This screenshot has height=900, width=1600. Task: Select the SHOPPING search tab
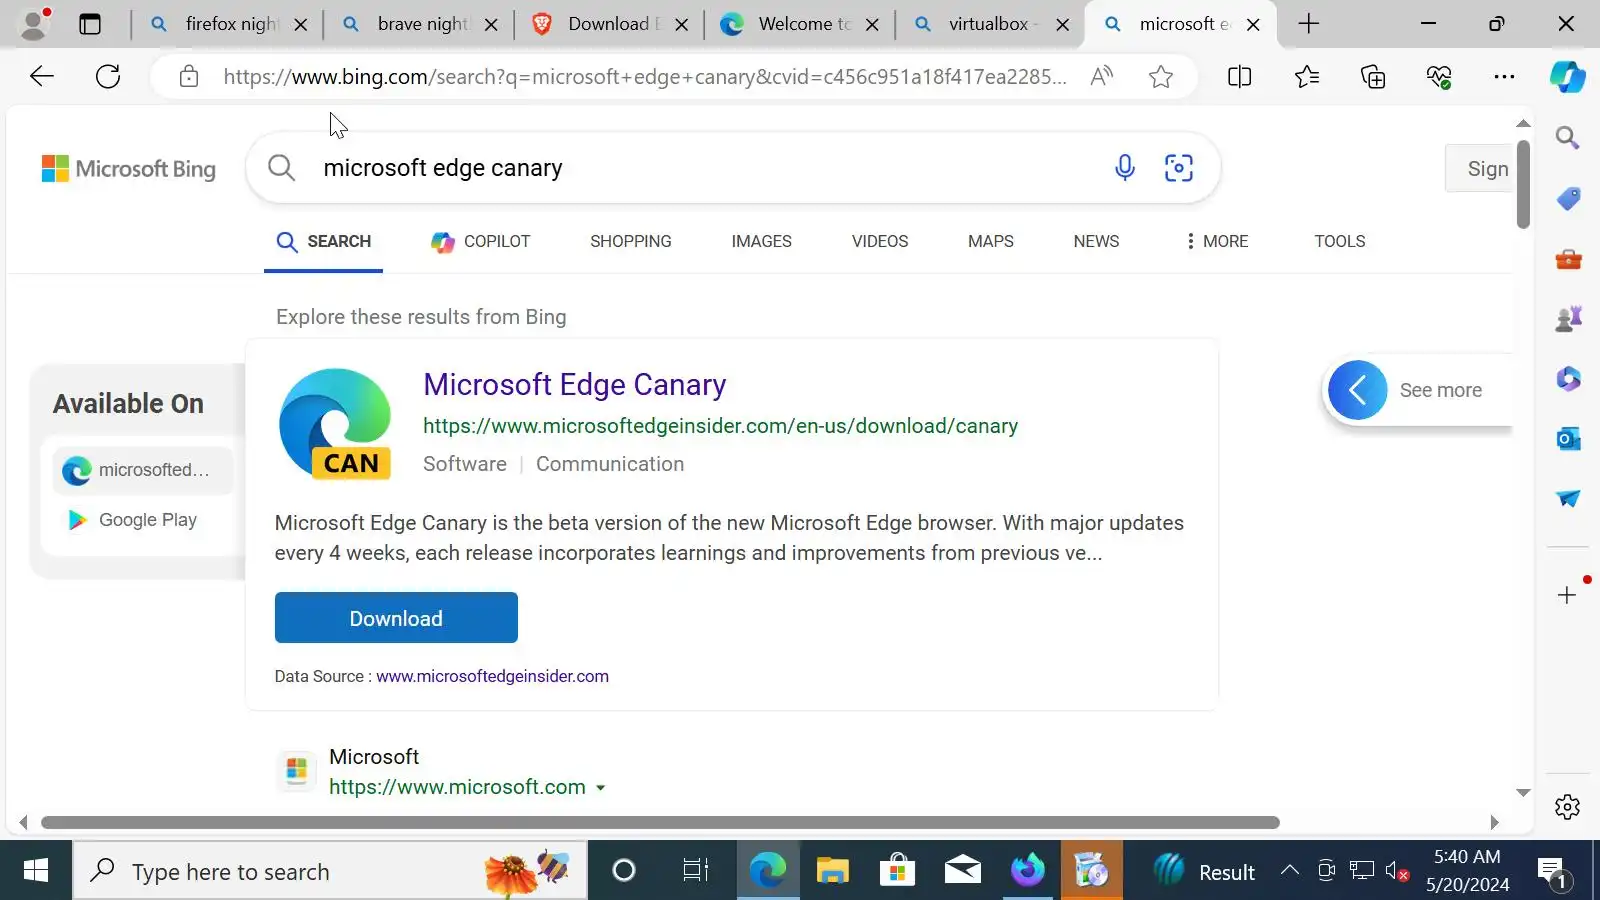pyautogui.click(x=631, y=242)
